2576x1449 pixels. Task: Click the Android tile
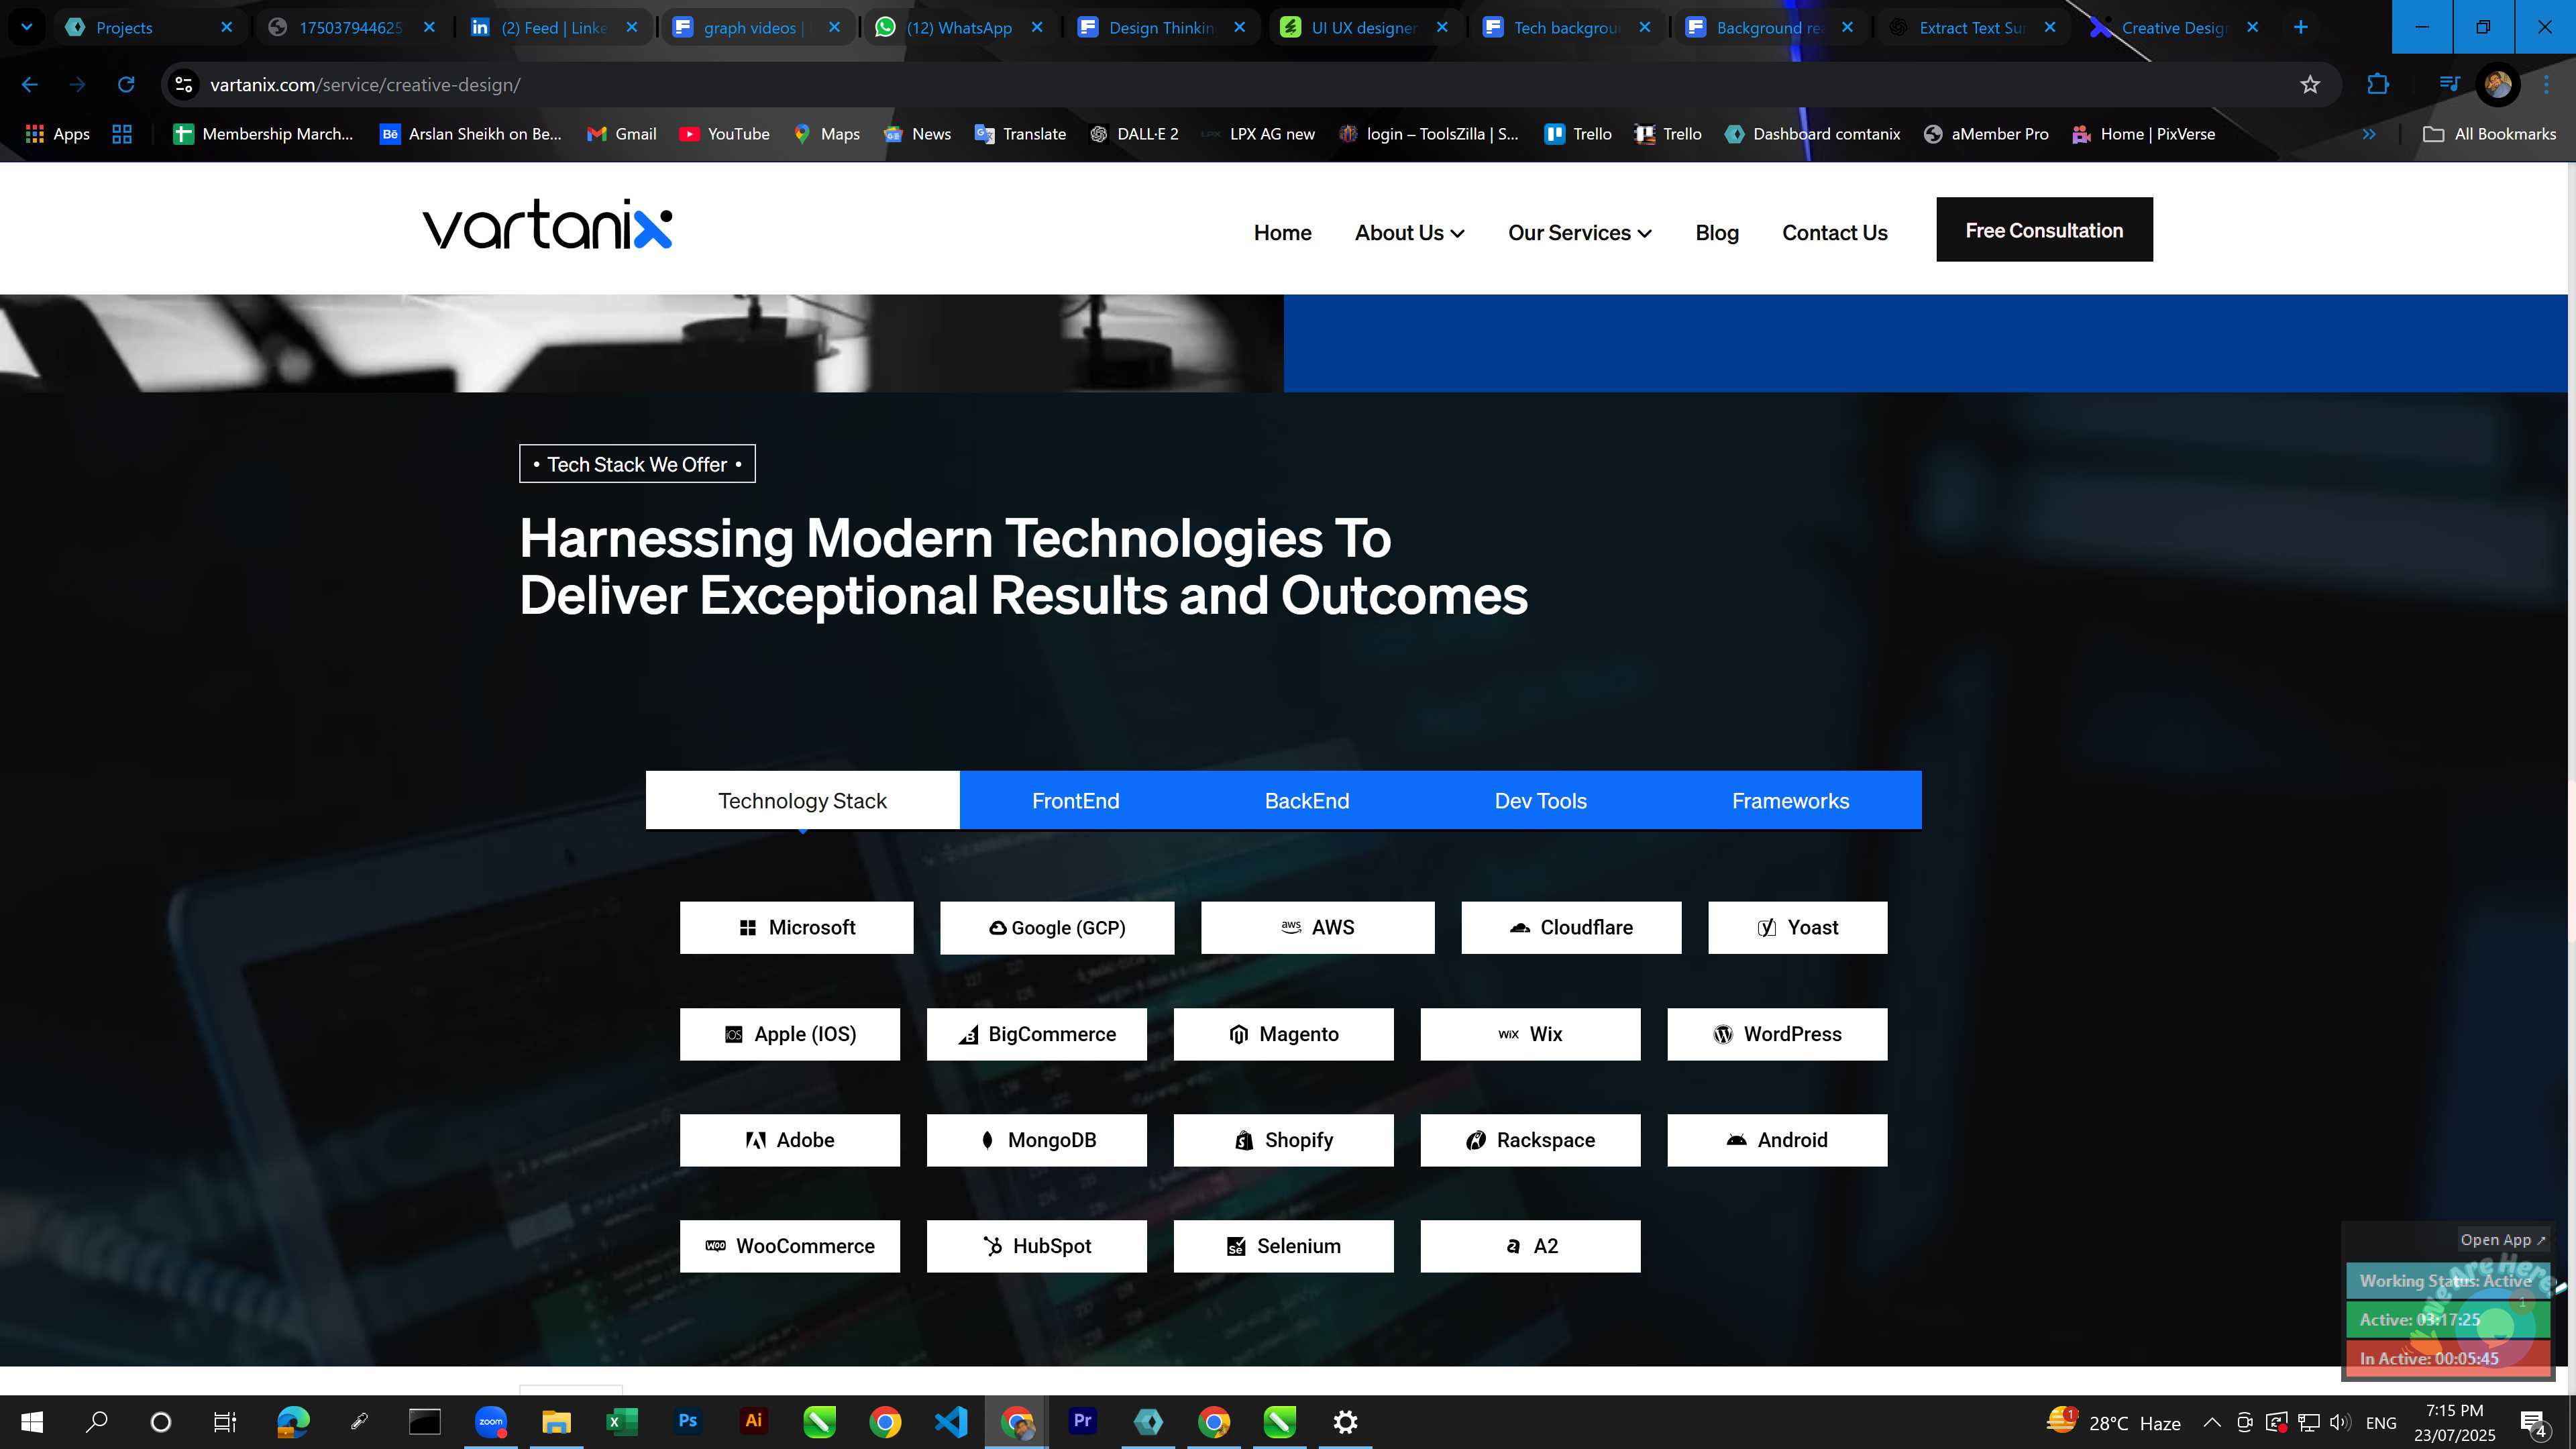(x=1777, y=1140)
